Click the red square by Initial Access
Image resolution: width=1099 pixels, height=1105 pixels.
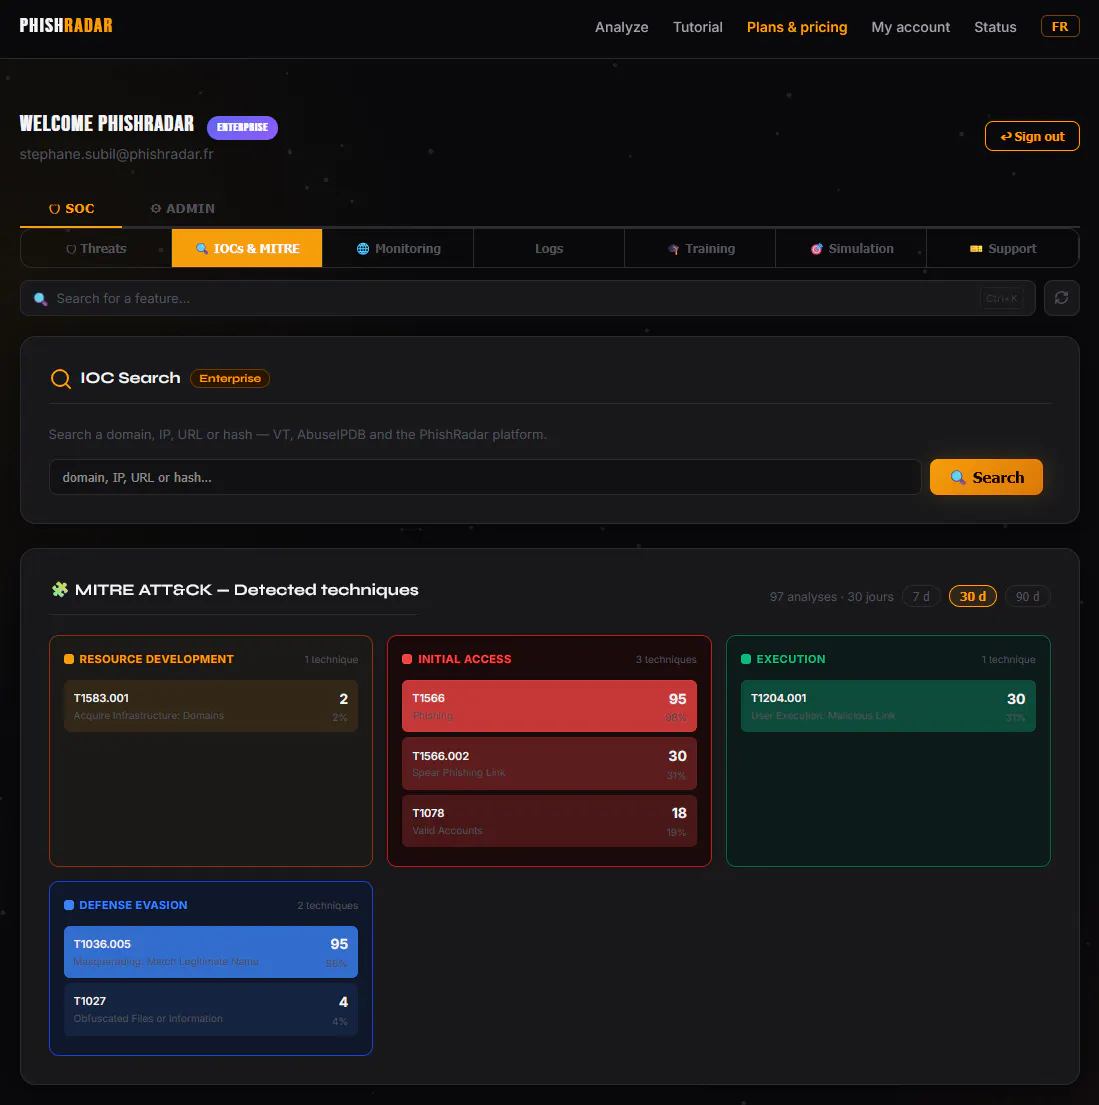(407, 659)
